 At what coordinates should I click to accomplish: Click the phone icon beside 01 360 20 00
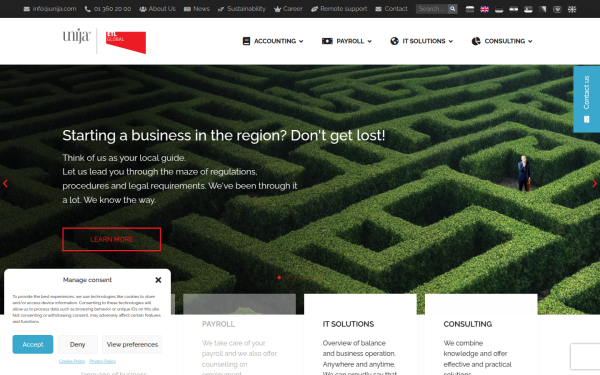88,9
